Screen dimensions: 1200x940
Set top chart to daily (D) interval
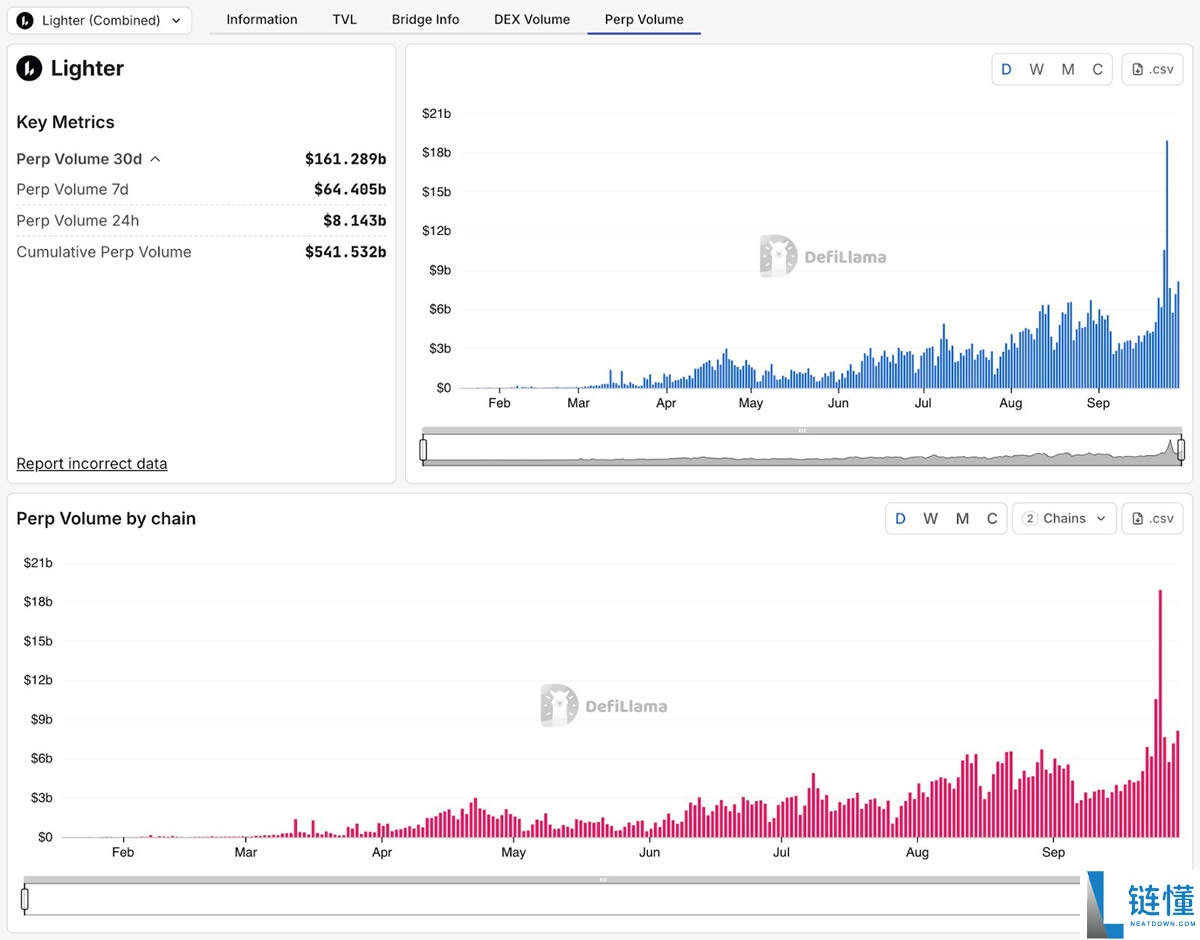[x=1006, y=69]
